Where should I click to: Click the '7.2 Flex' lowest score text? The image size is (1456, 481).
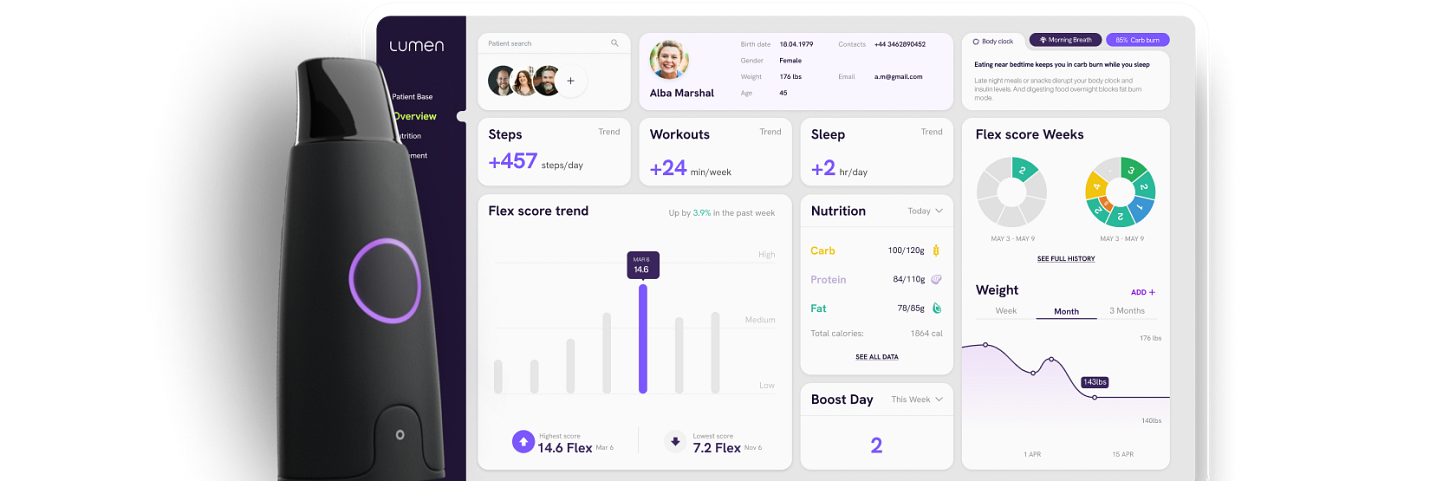coord(717,448)
